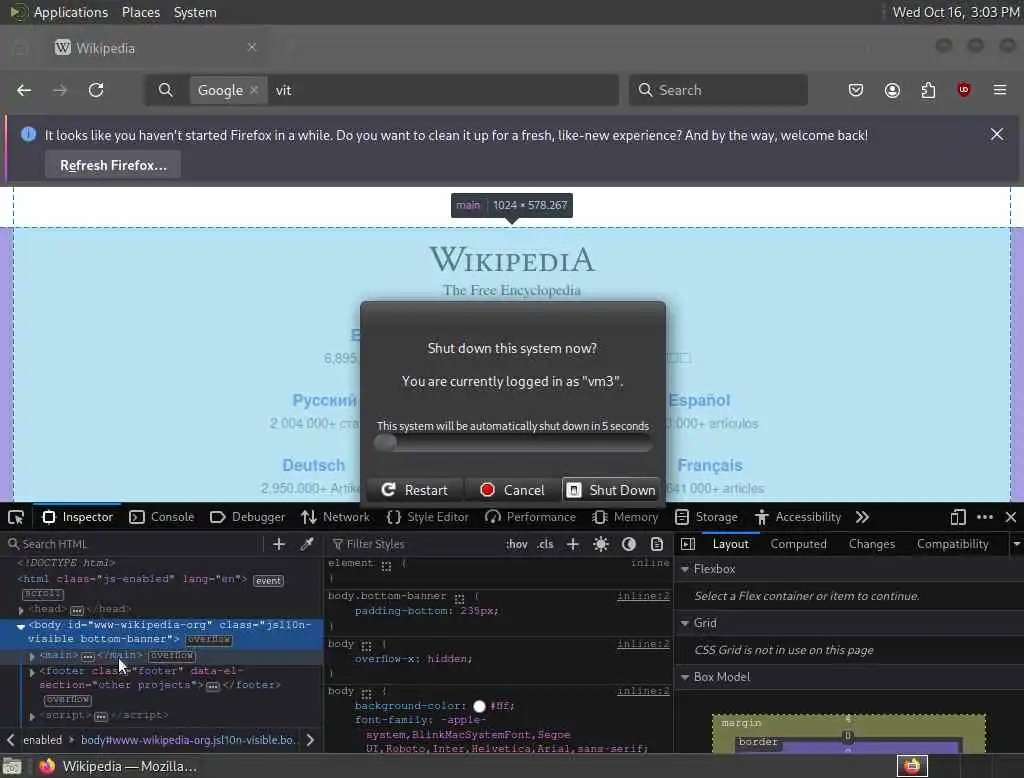The height and width of the screenshot is (778, 1024).
Task: Click the shutdown countdown progress bar
Action: [x=513, y=444]
